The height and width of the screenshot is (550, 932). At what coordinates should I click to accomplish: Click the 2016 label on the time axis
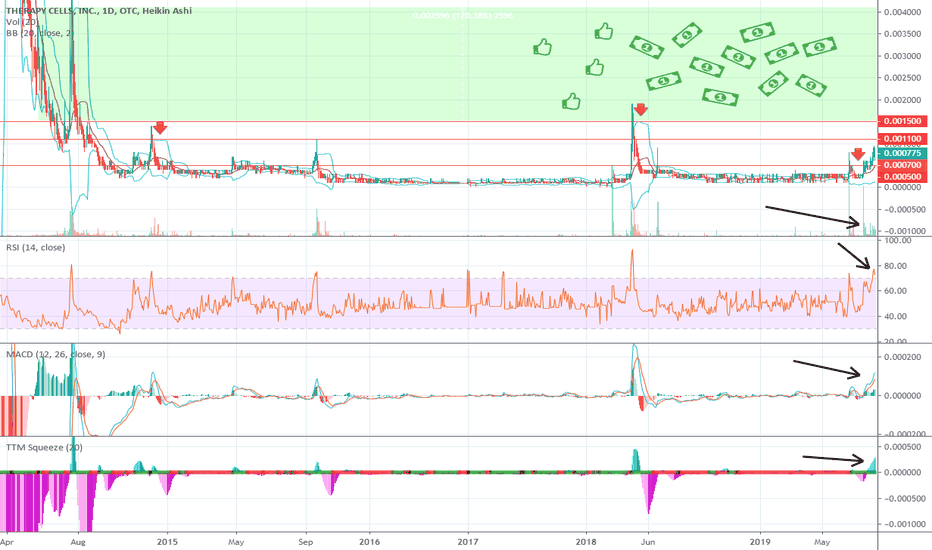(369, 542)
